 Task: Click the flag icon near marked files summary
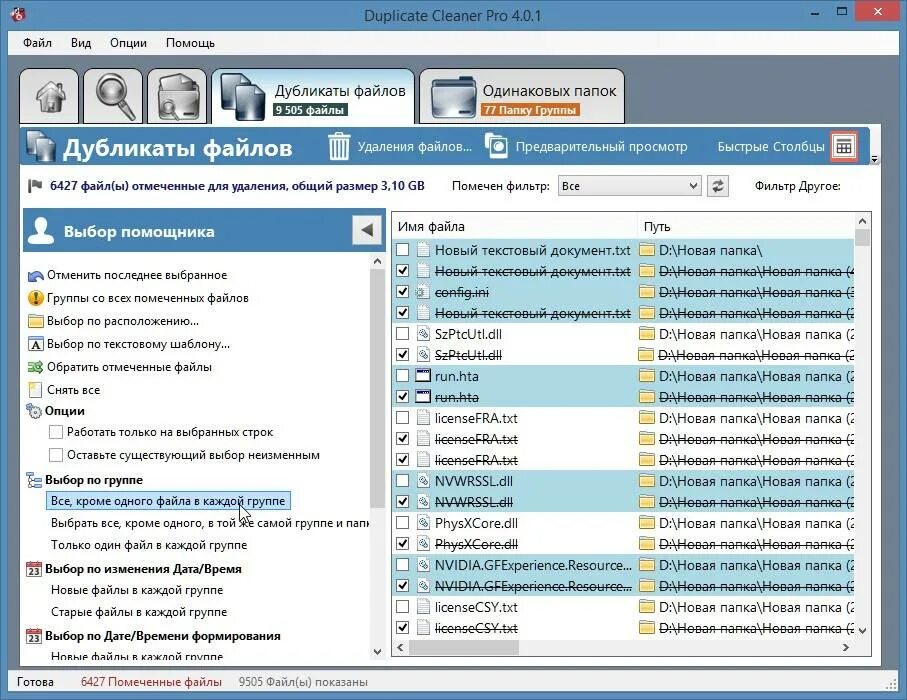point(35,186)
